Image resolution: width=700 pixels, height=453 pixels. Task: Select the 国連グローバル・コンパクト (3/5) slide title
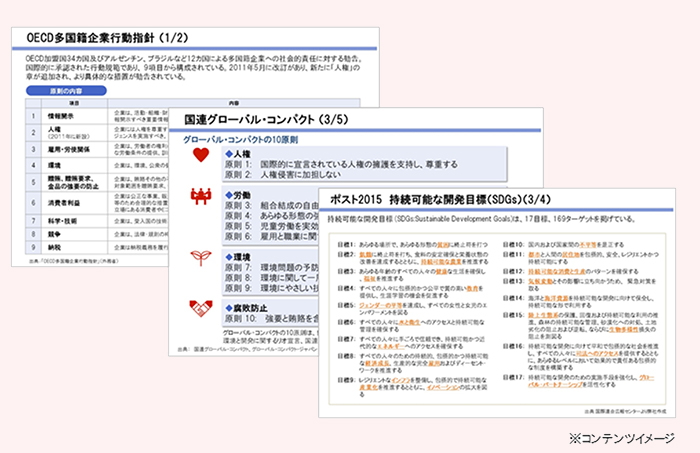point(266,120)
